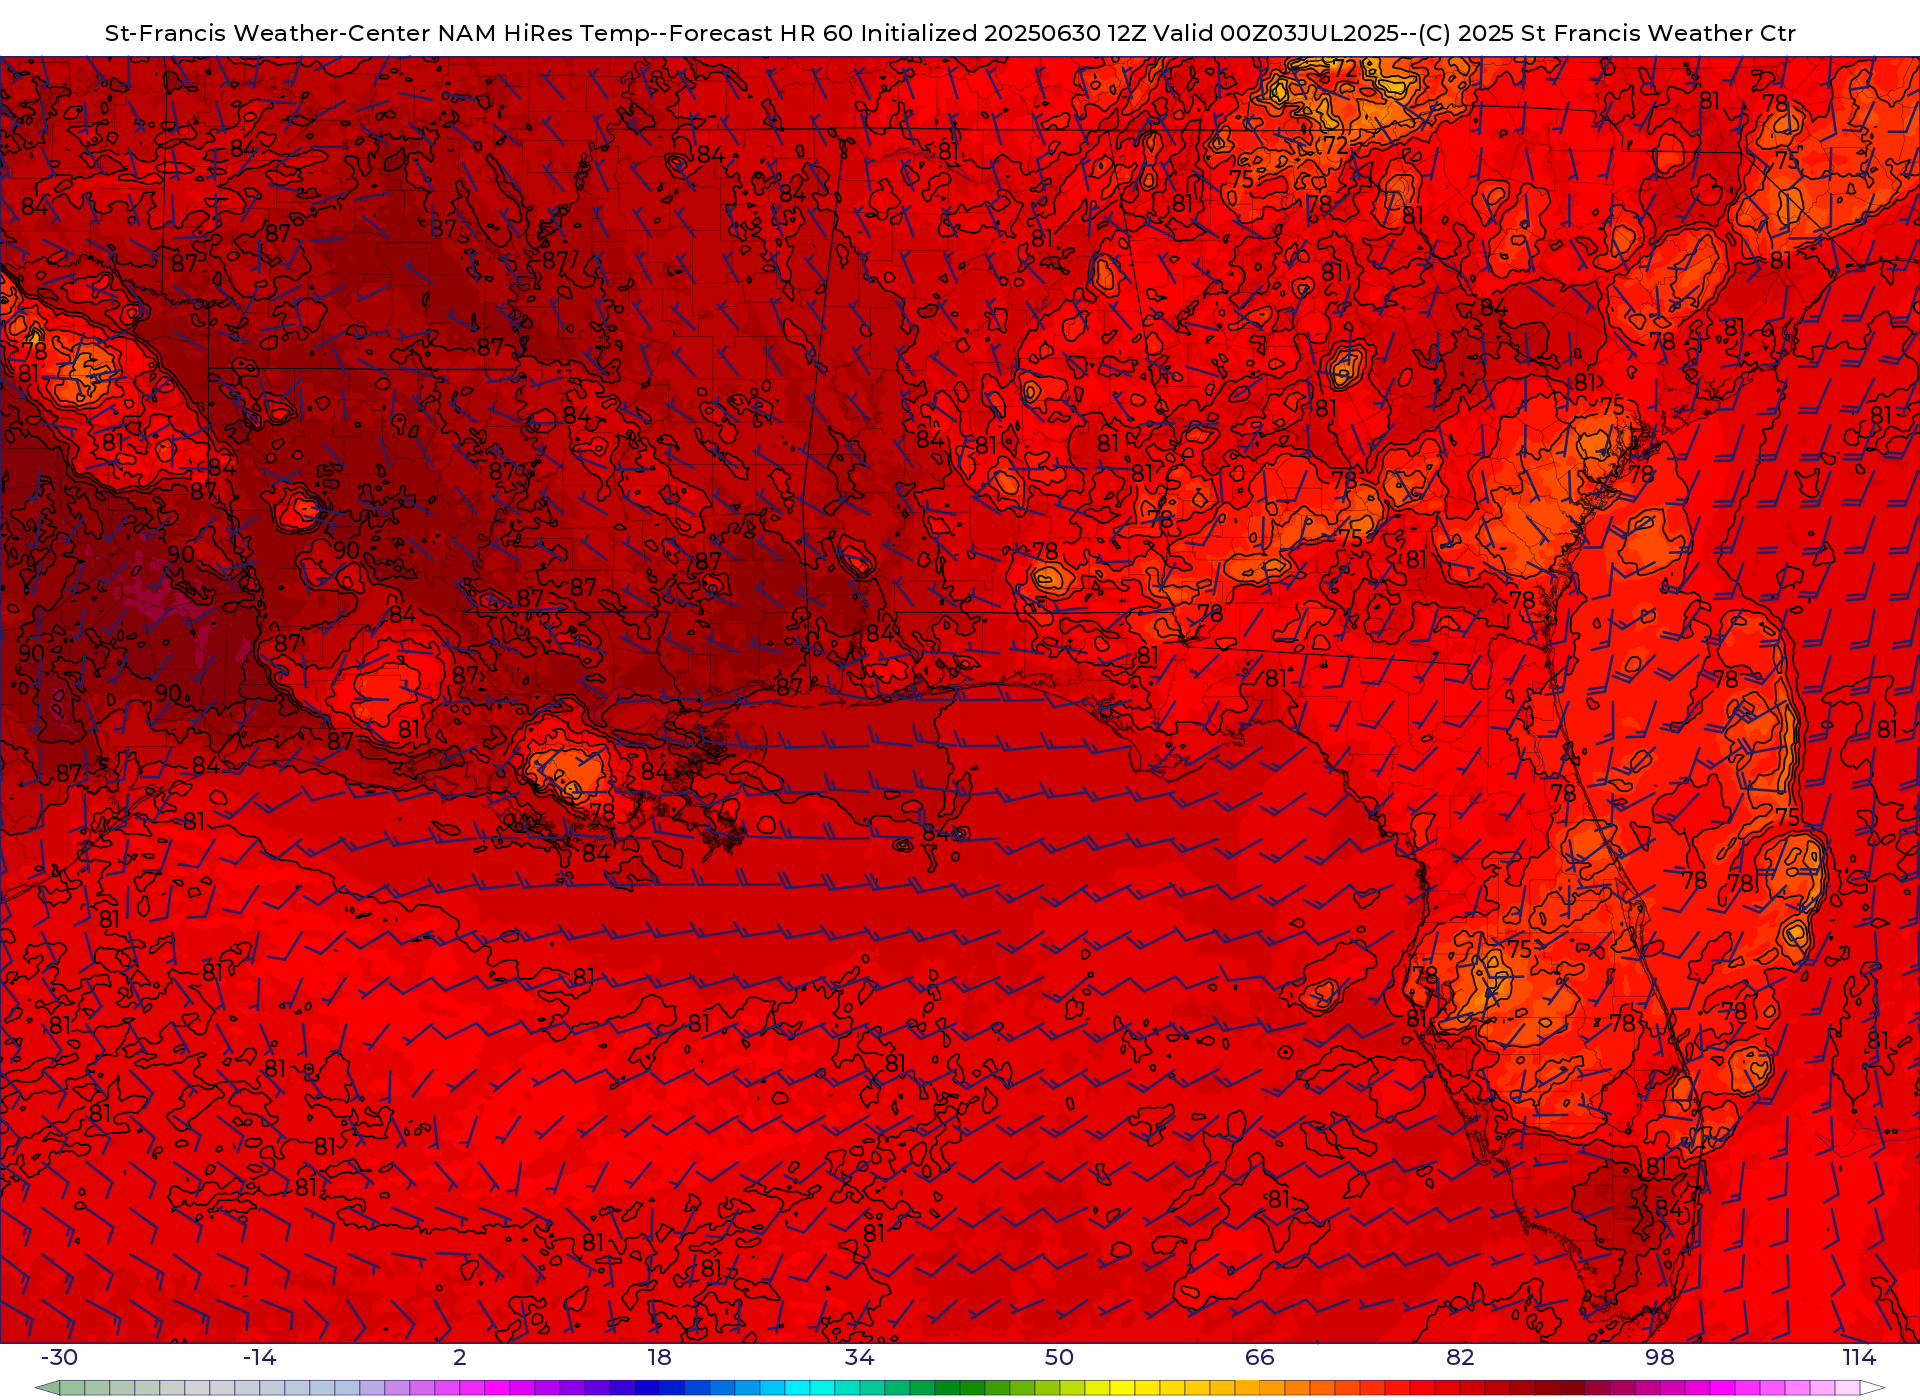Click the 2 label on the temperature scale

tap(460, 1357)
